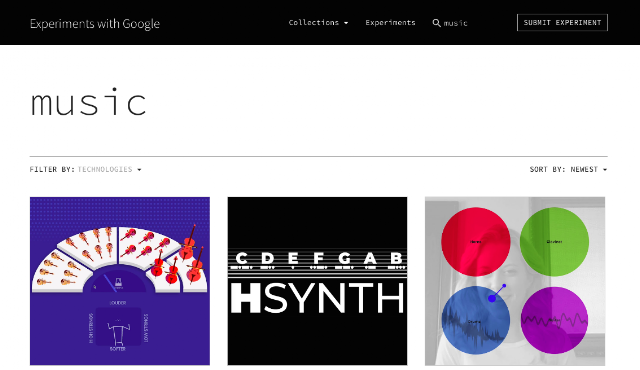Viewport: 640px width, 370px height.
Task: Open the Experiments with Google home link
Action: (95, 24)
